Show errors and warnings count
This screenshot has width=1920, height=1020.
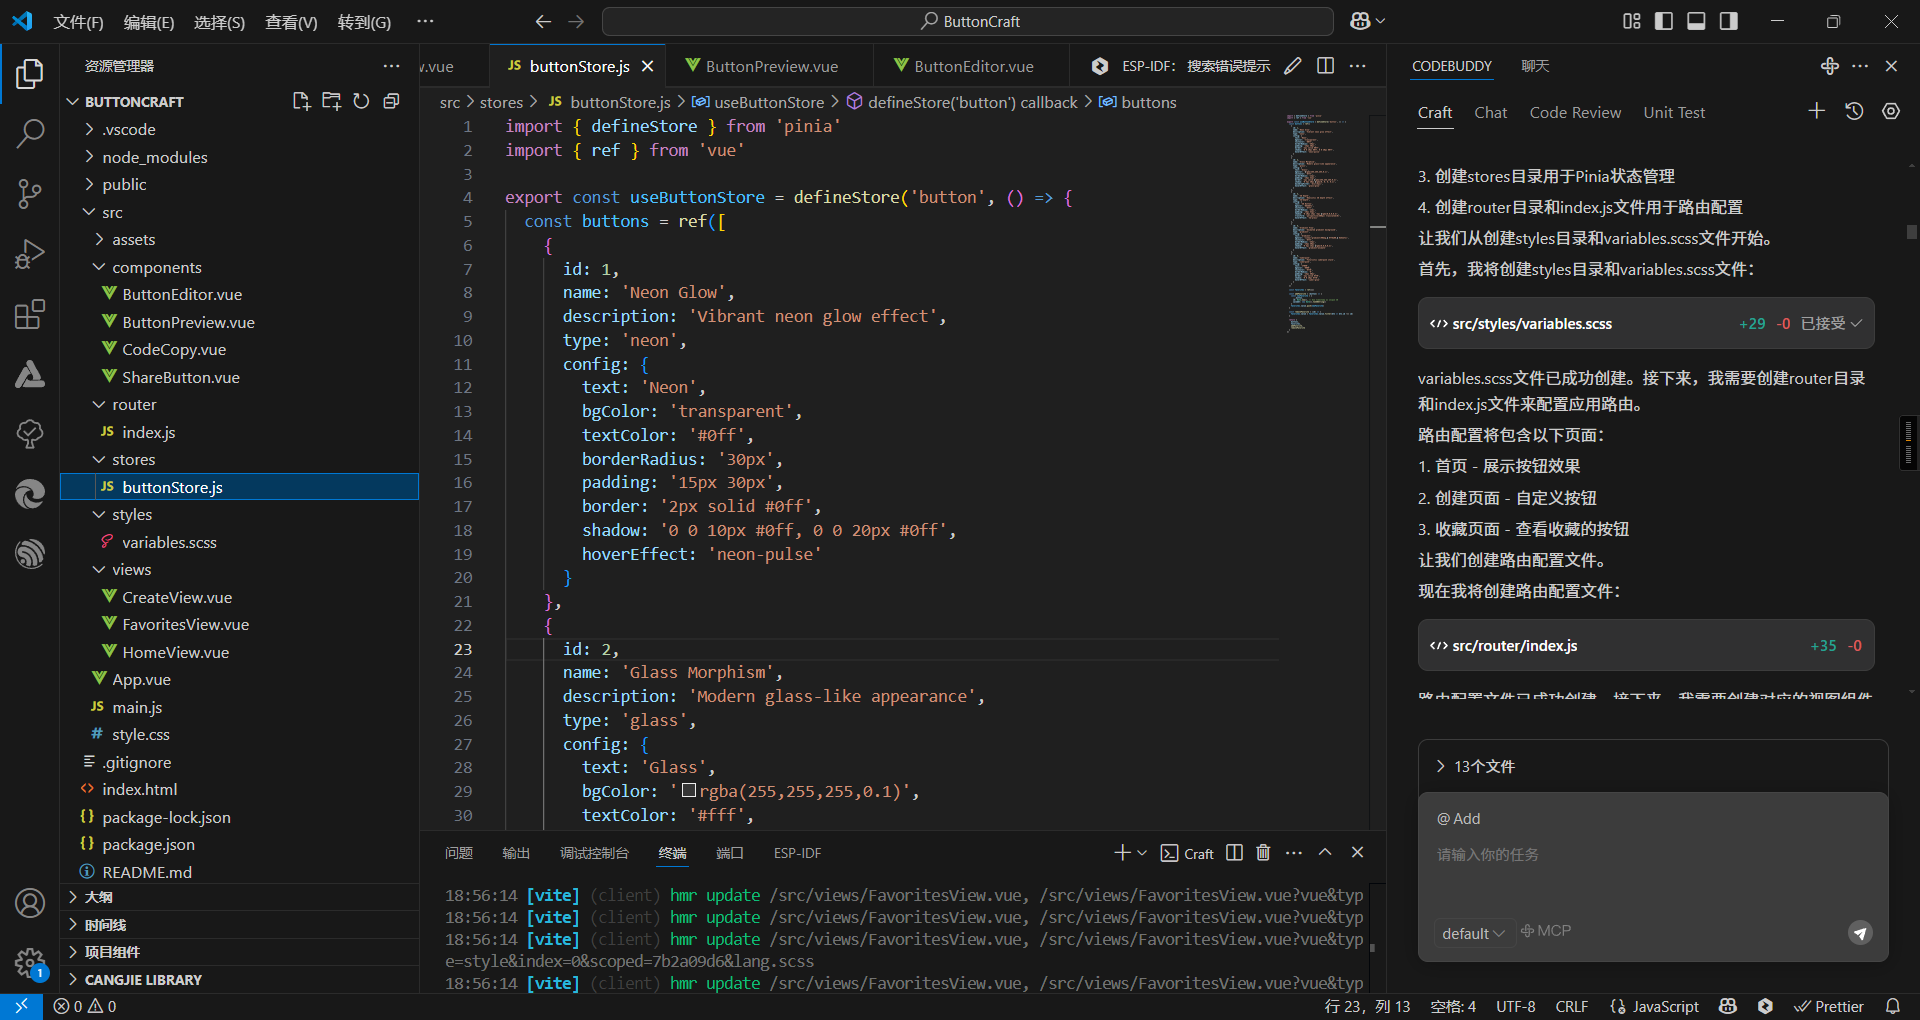pos(85,1006)
